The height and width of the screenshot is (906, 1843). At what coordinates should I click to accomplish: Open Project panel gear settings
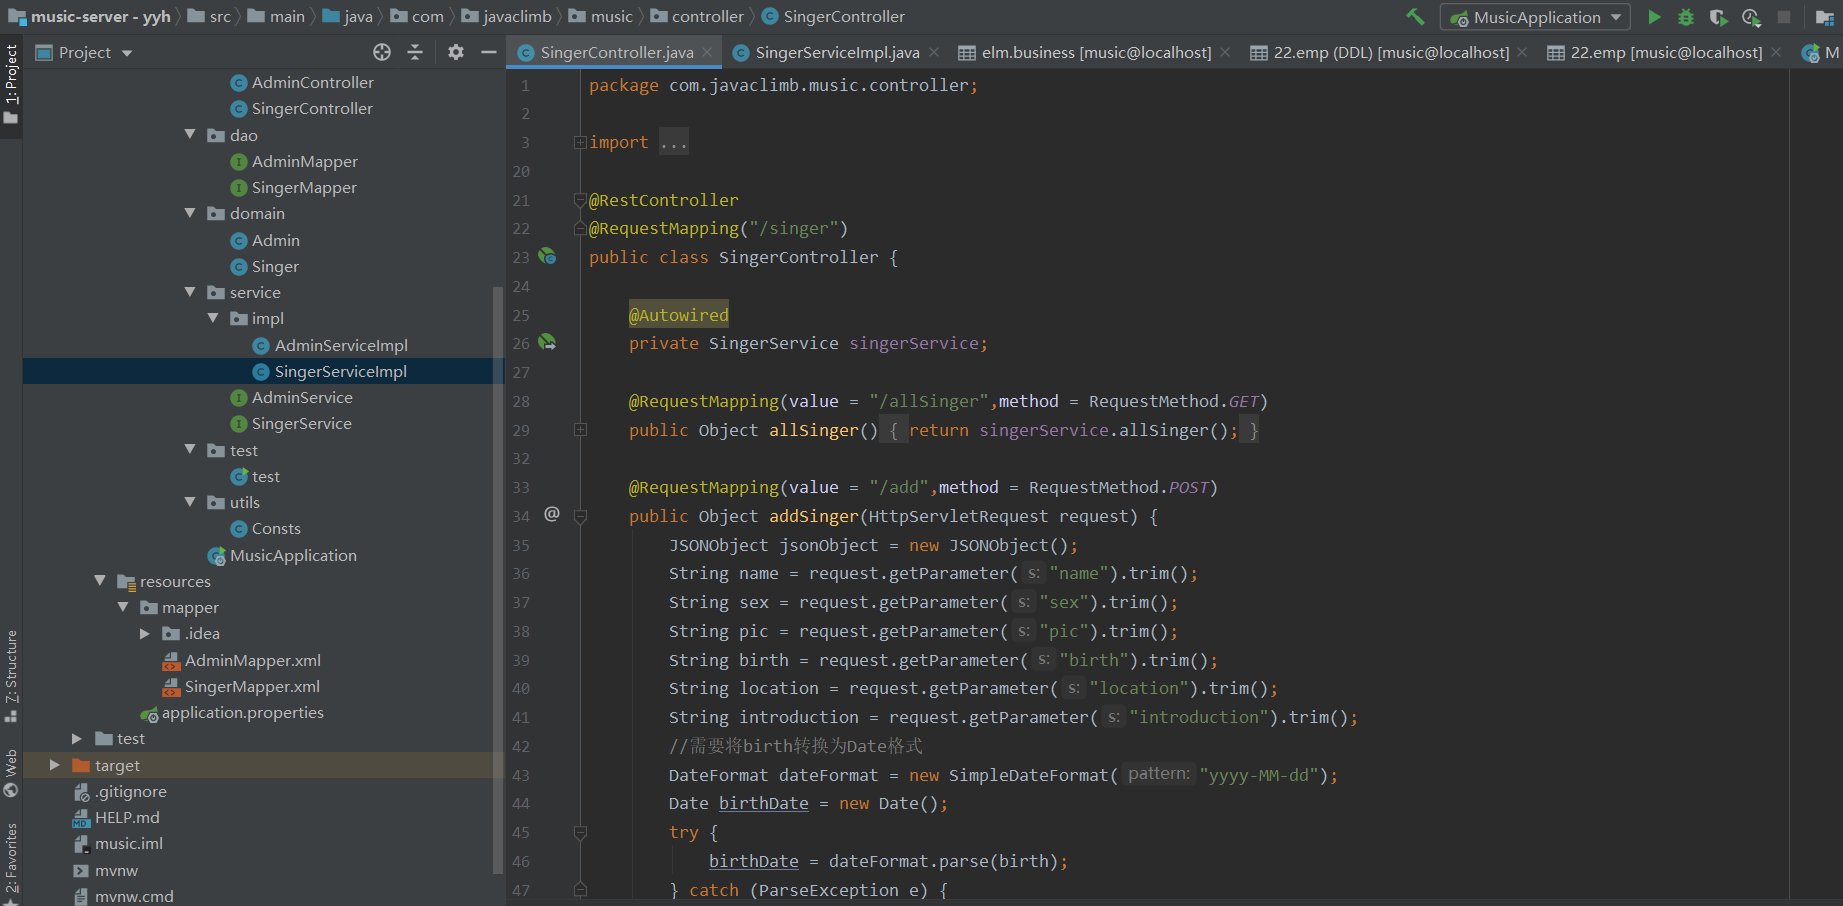(x=456, y=52)
